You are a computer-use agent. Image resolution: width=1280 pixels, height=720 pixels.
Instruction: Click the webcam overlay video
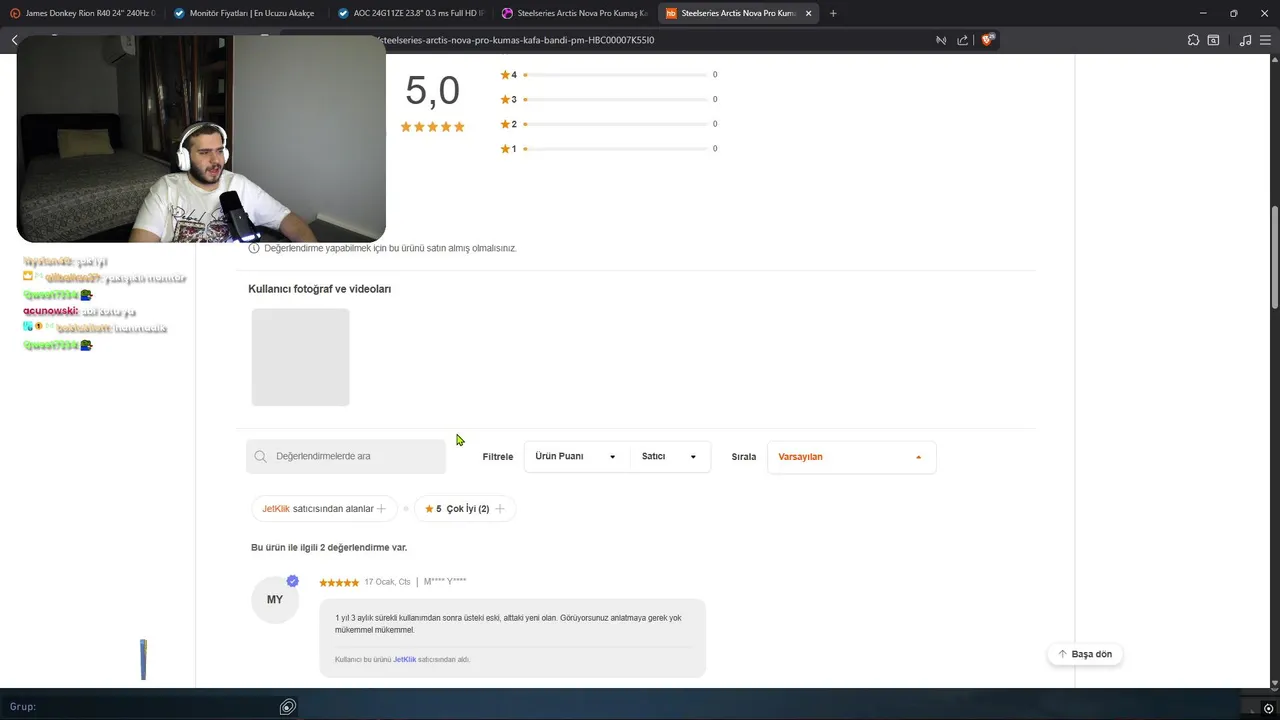point(201,139)
